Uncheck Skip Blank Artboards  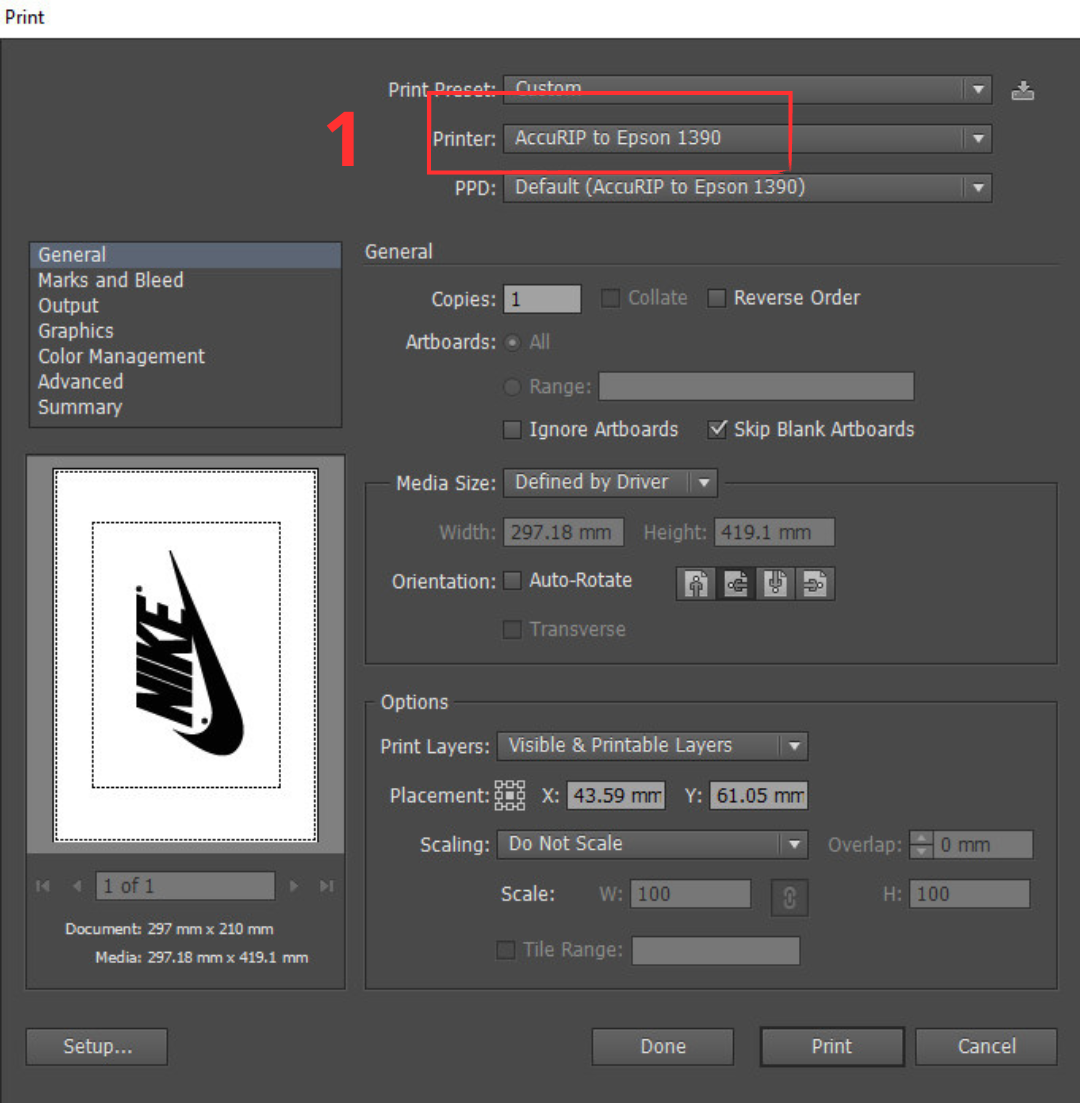tap(717, 429)
